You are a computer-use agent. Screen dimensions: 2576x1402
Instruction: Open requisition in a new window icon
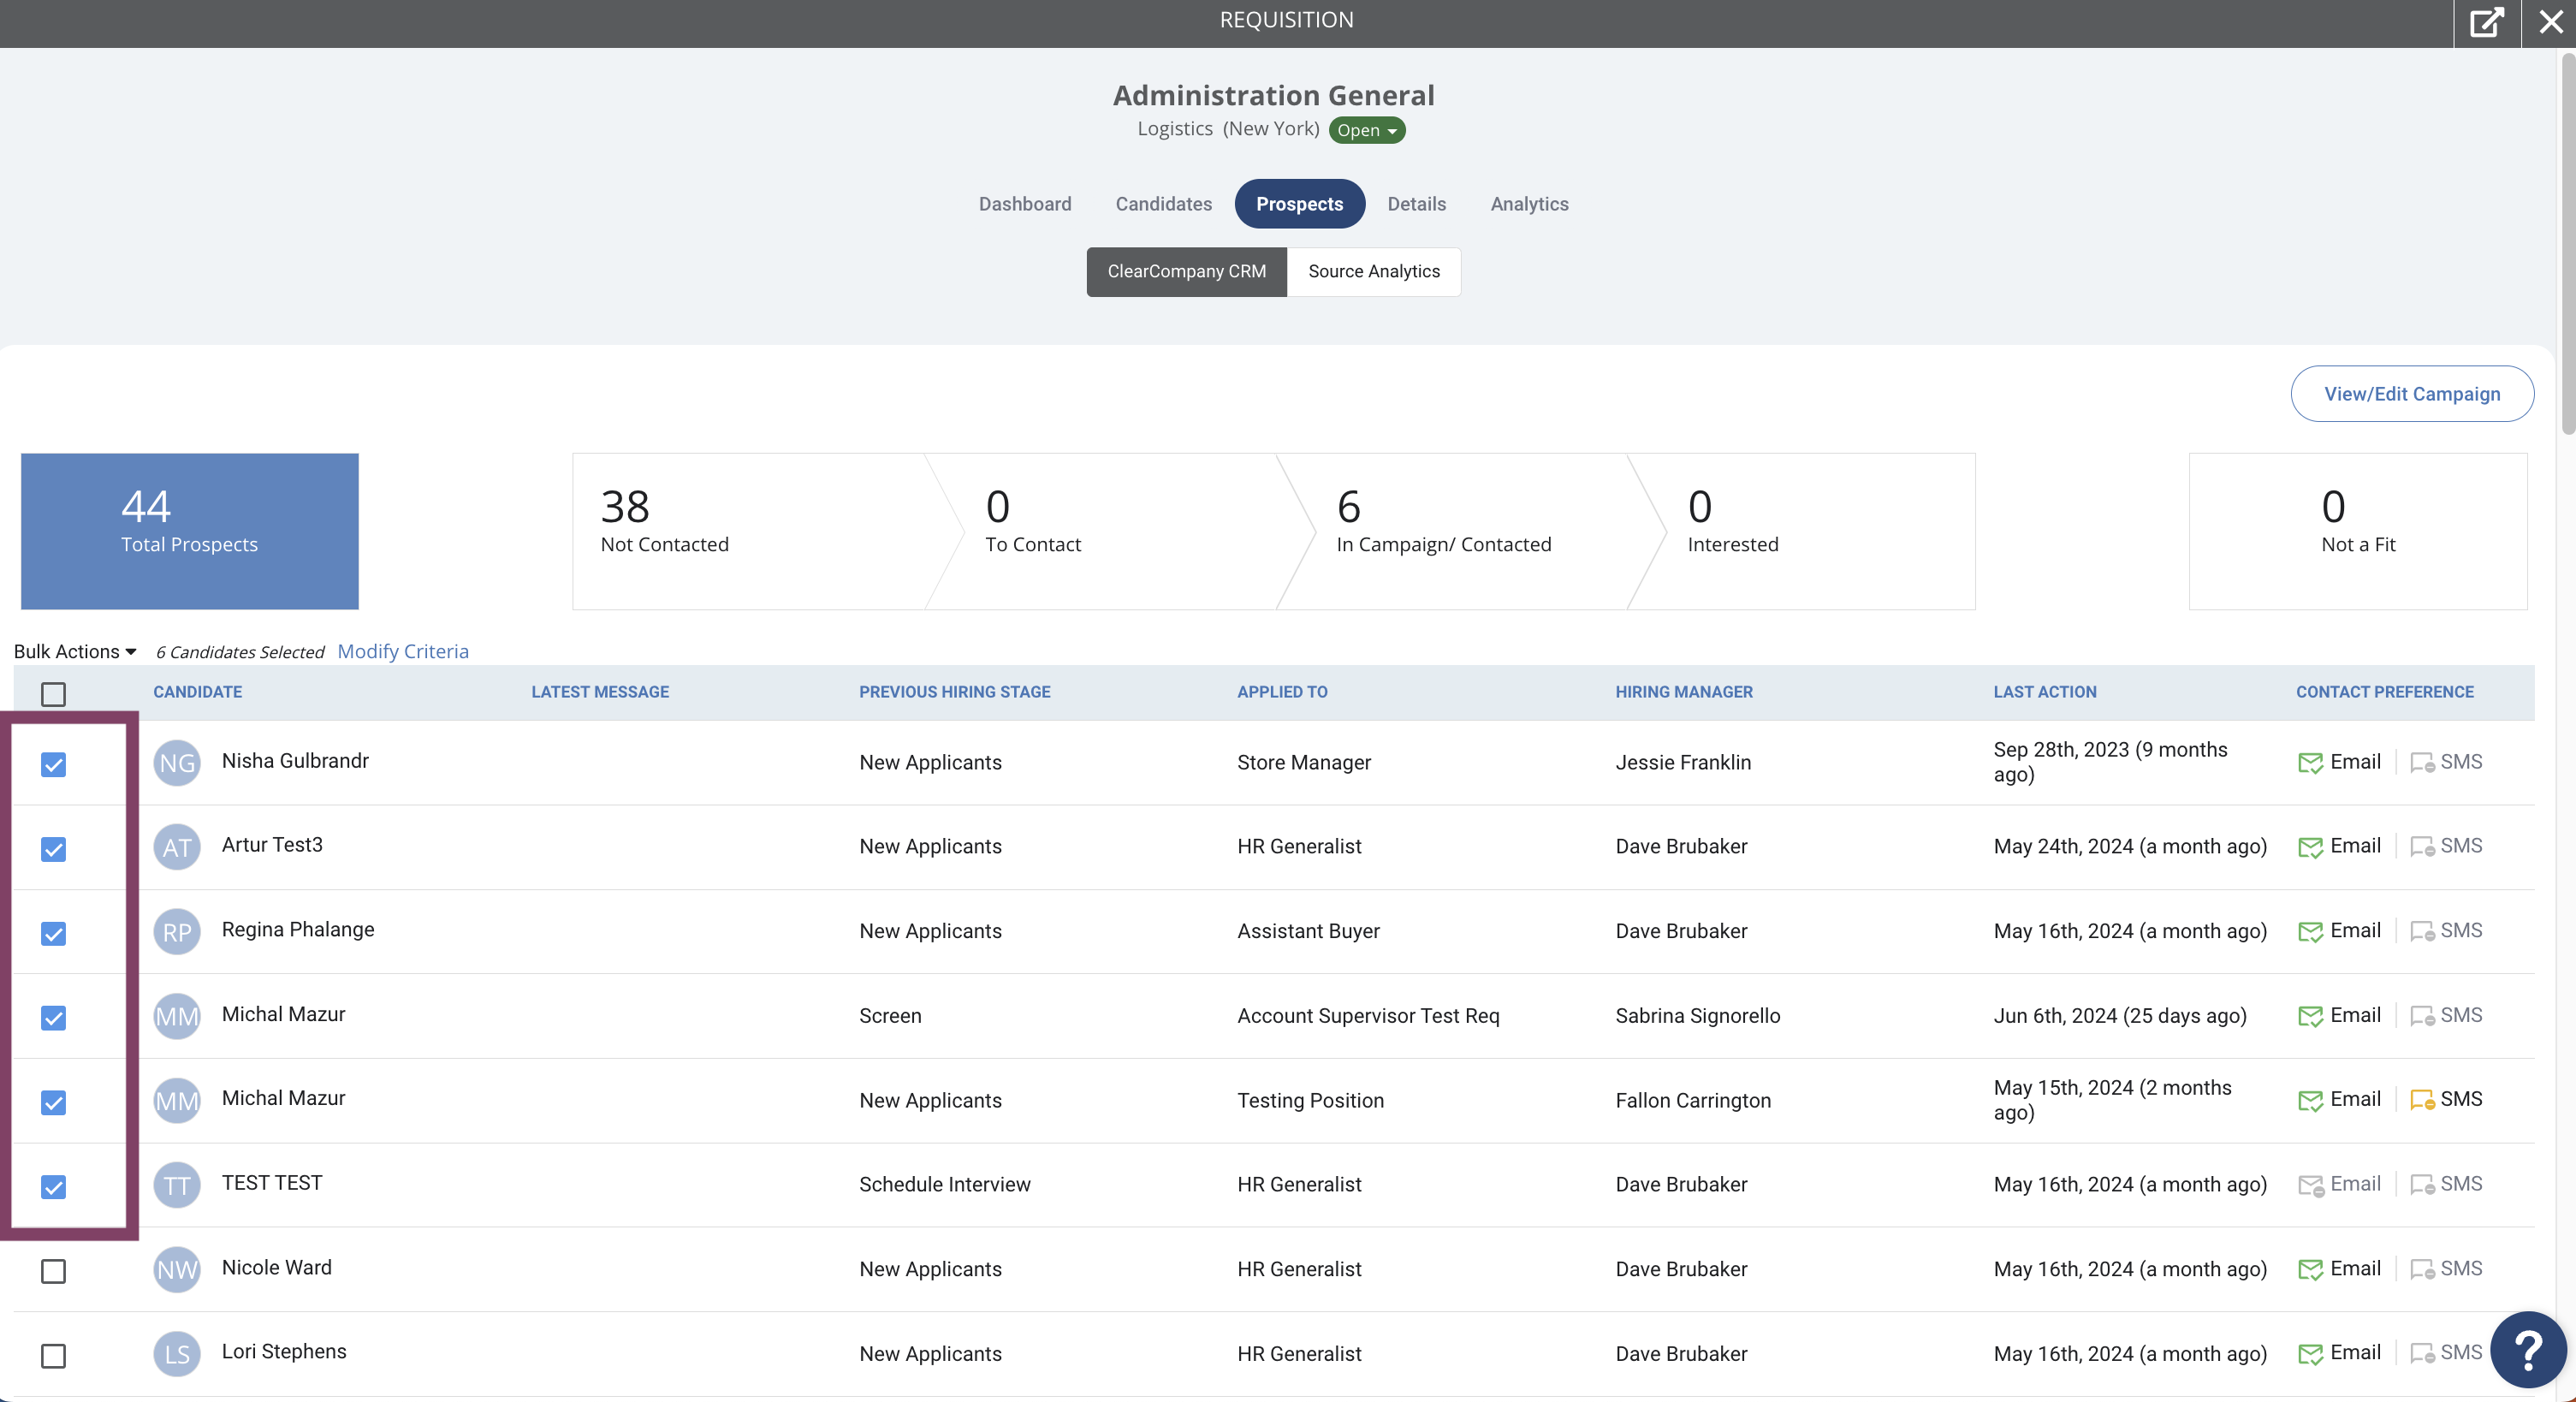coord(2486,22)
